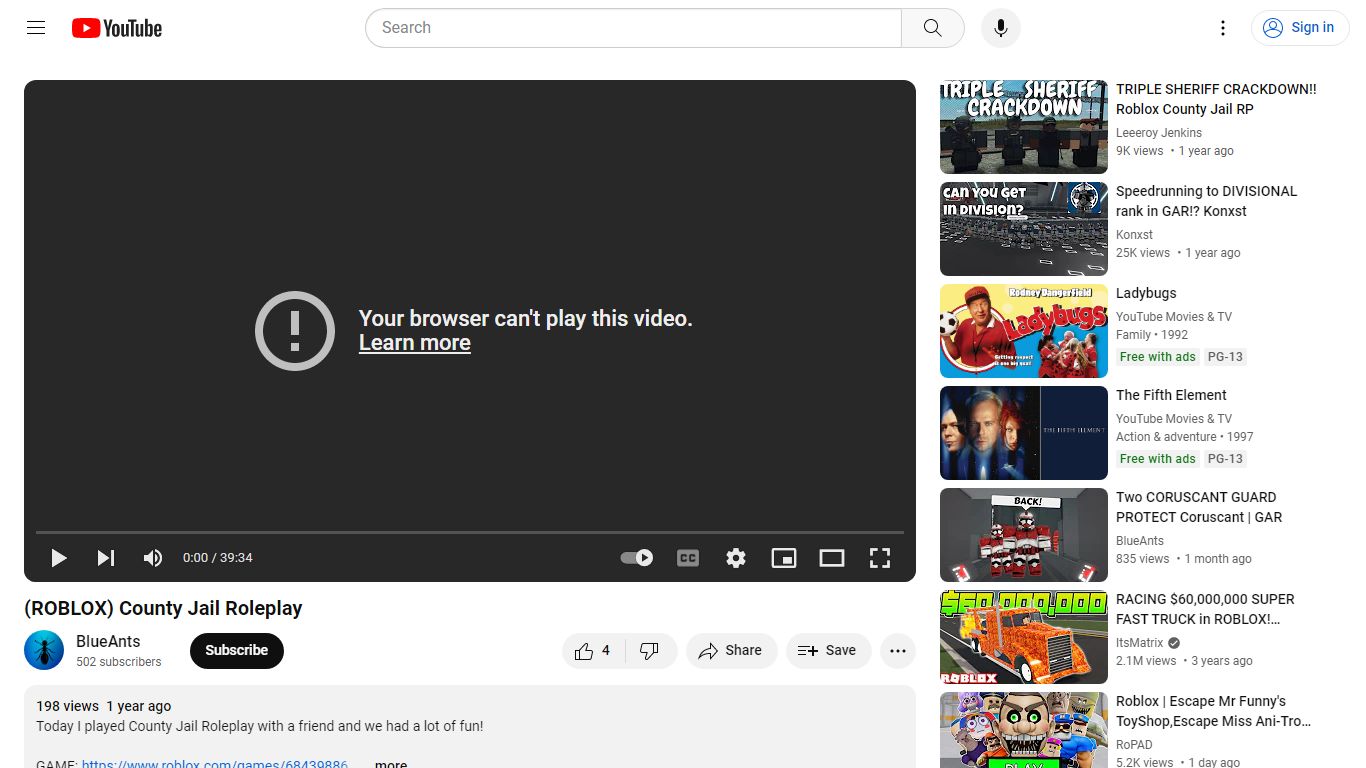Open The Fifth Element title link
Viewport: 1366px width, 768px height.
1171,395
